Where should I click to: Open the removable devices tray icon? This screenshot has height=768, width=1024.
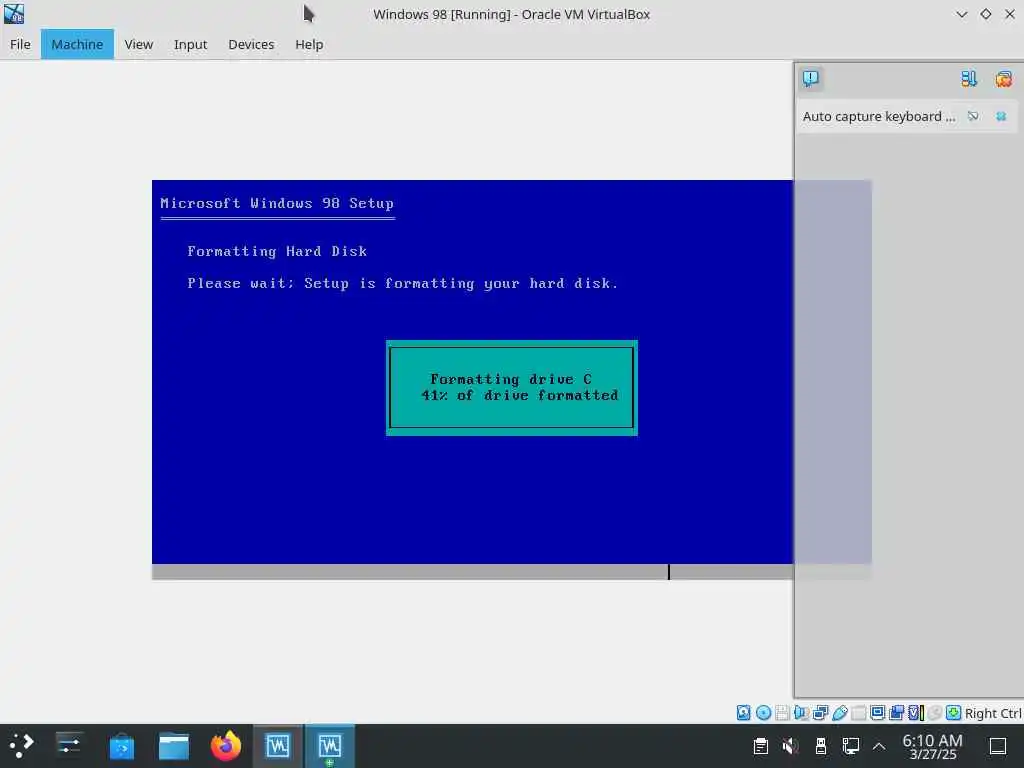point(821,745)
